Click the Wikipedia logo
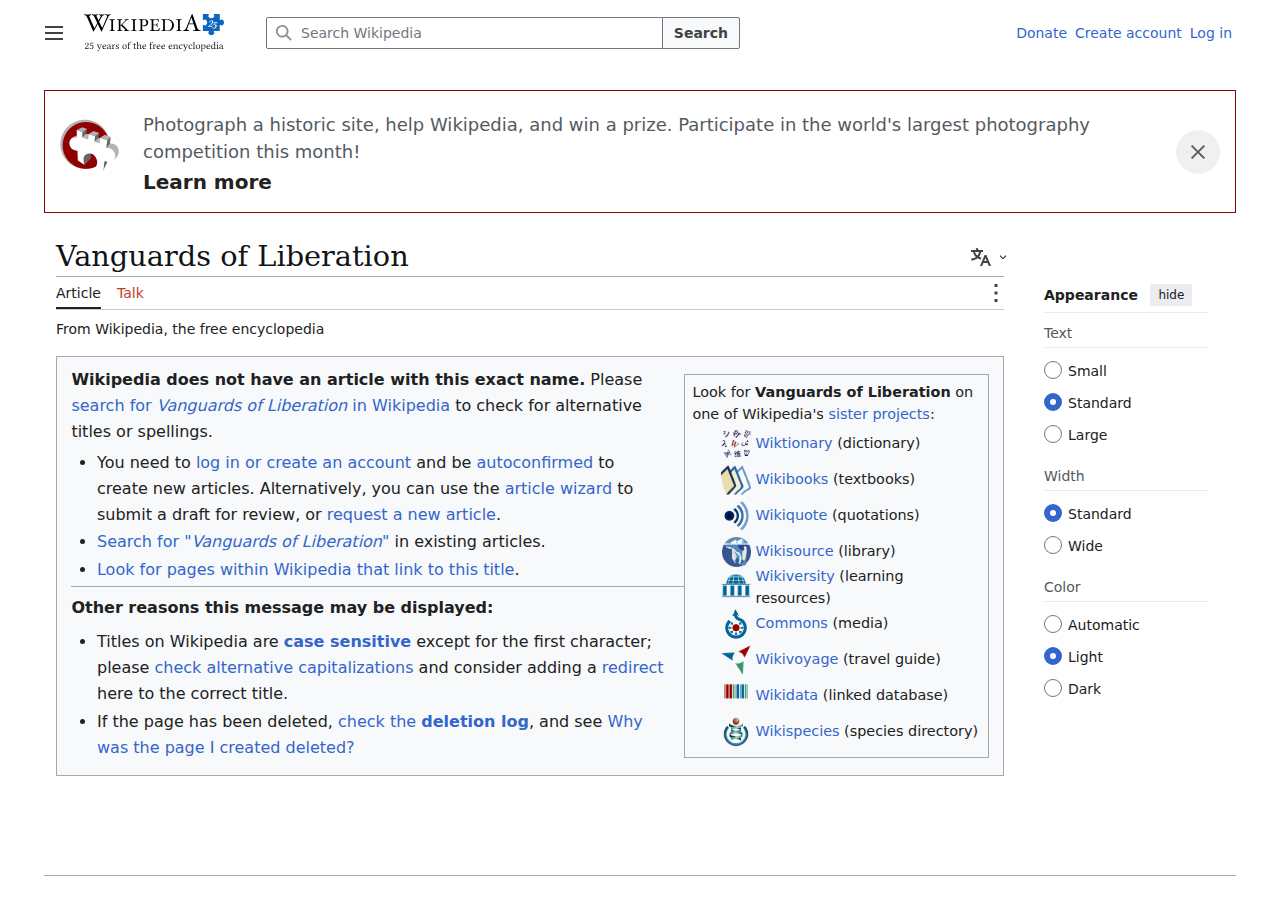The width and height of the screenshot is (1280, 900). click(154, 32)
